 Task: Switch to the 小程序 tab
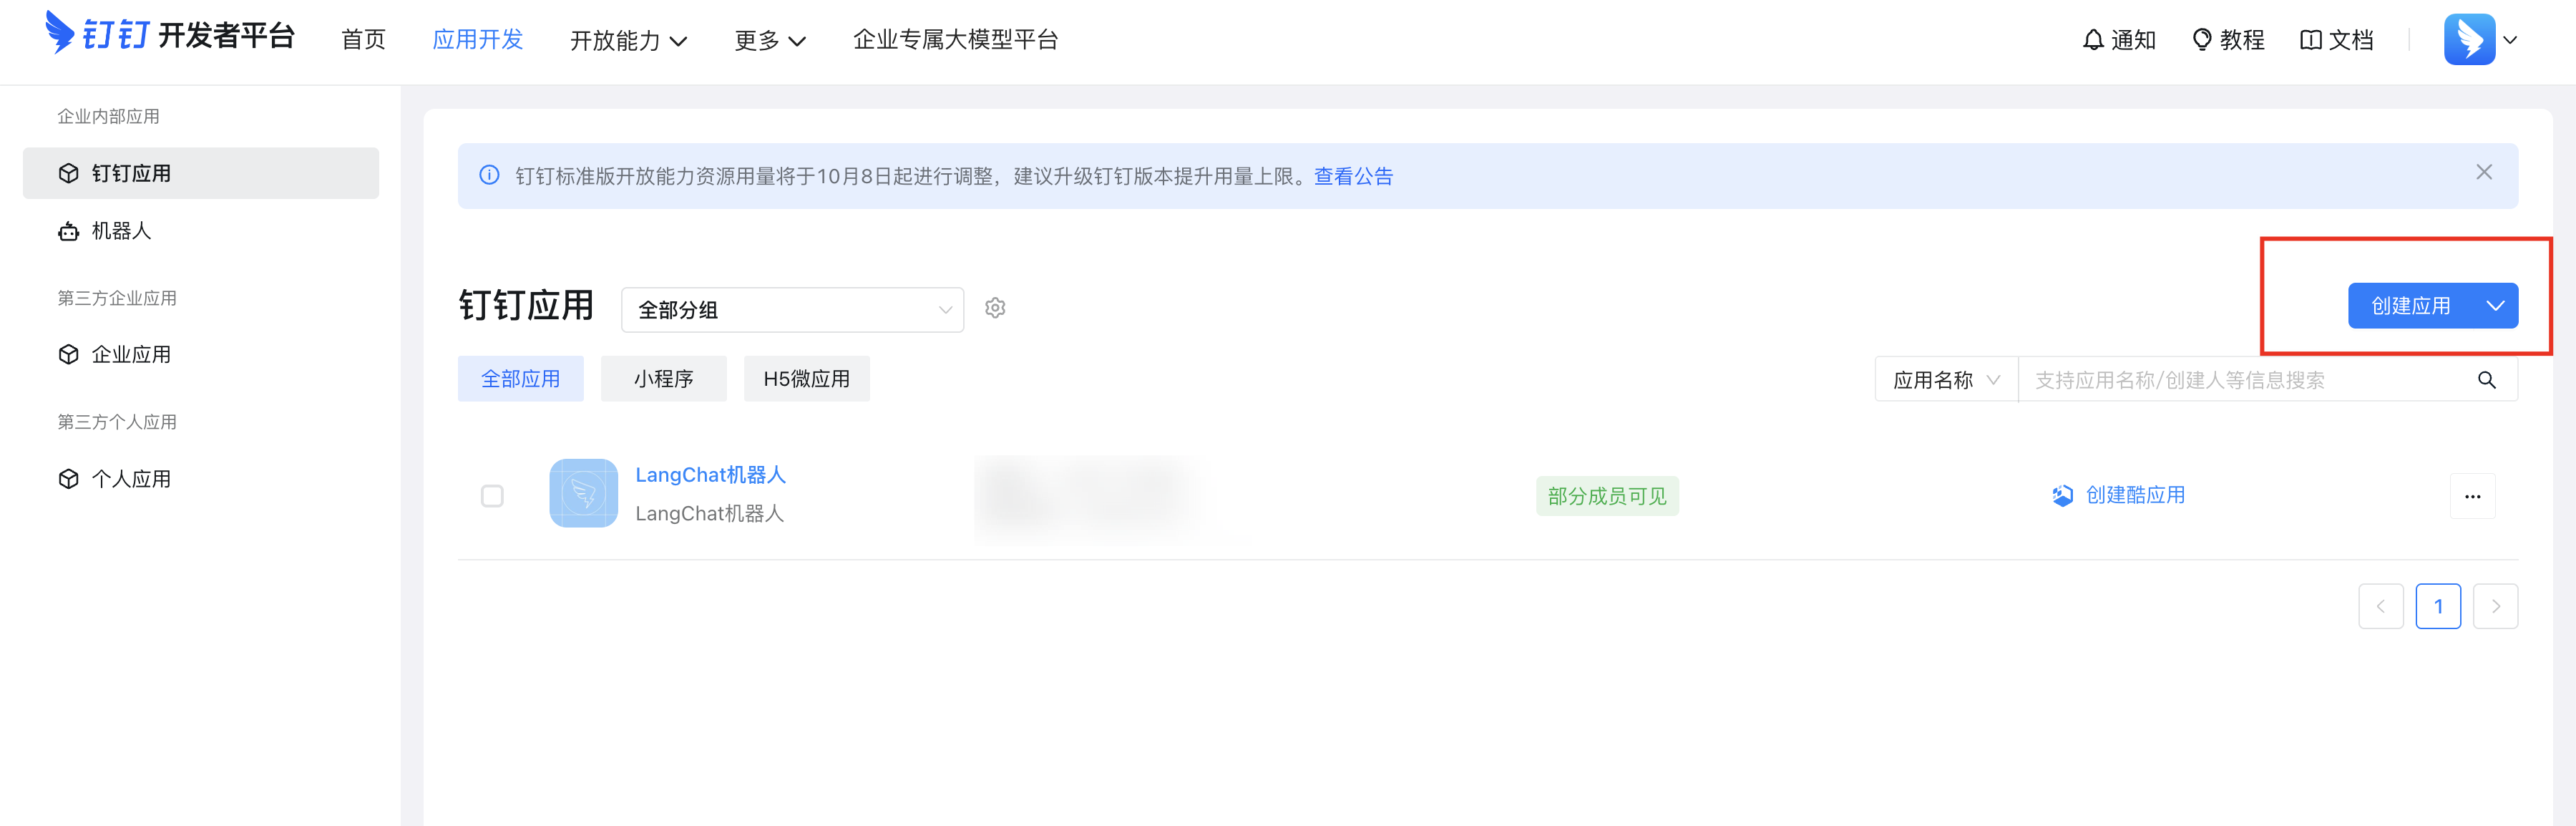(663, 379)
